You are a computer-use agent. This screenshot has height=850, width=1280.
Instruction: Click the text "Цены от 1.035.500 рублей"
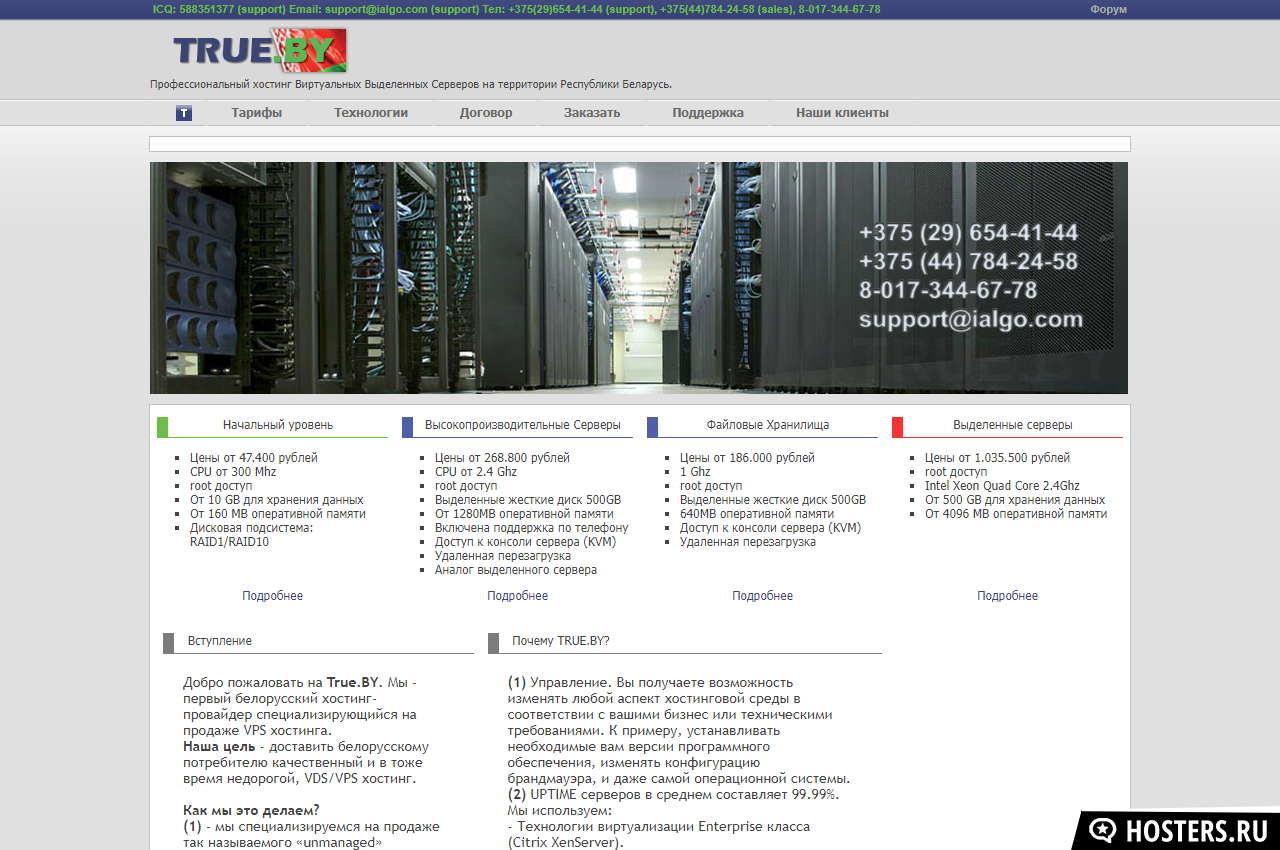coord(997,458)
